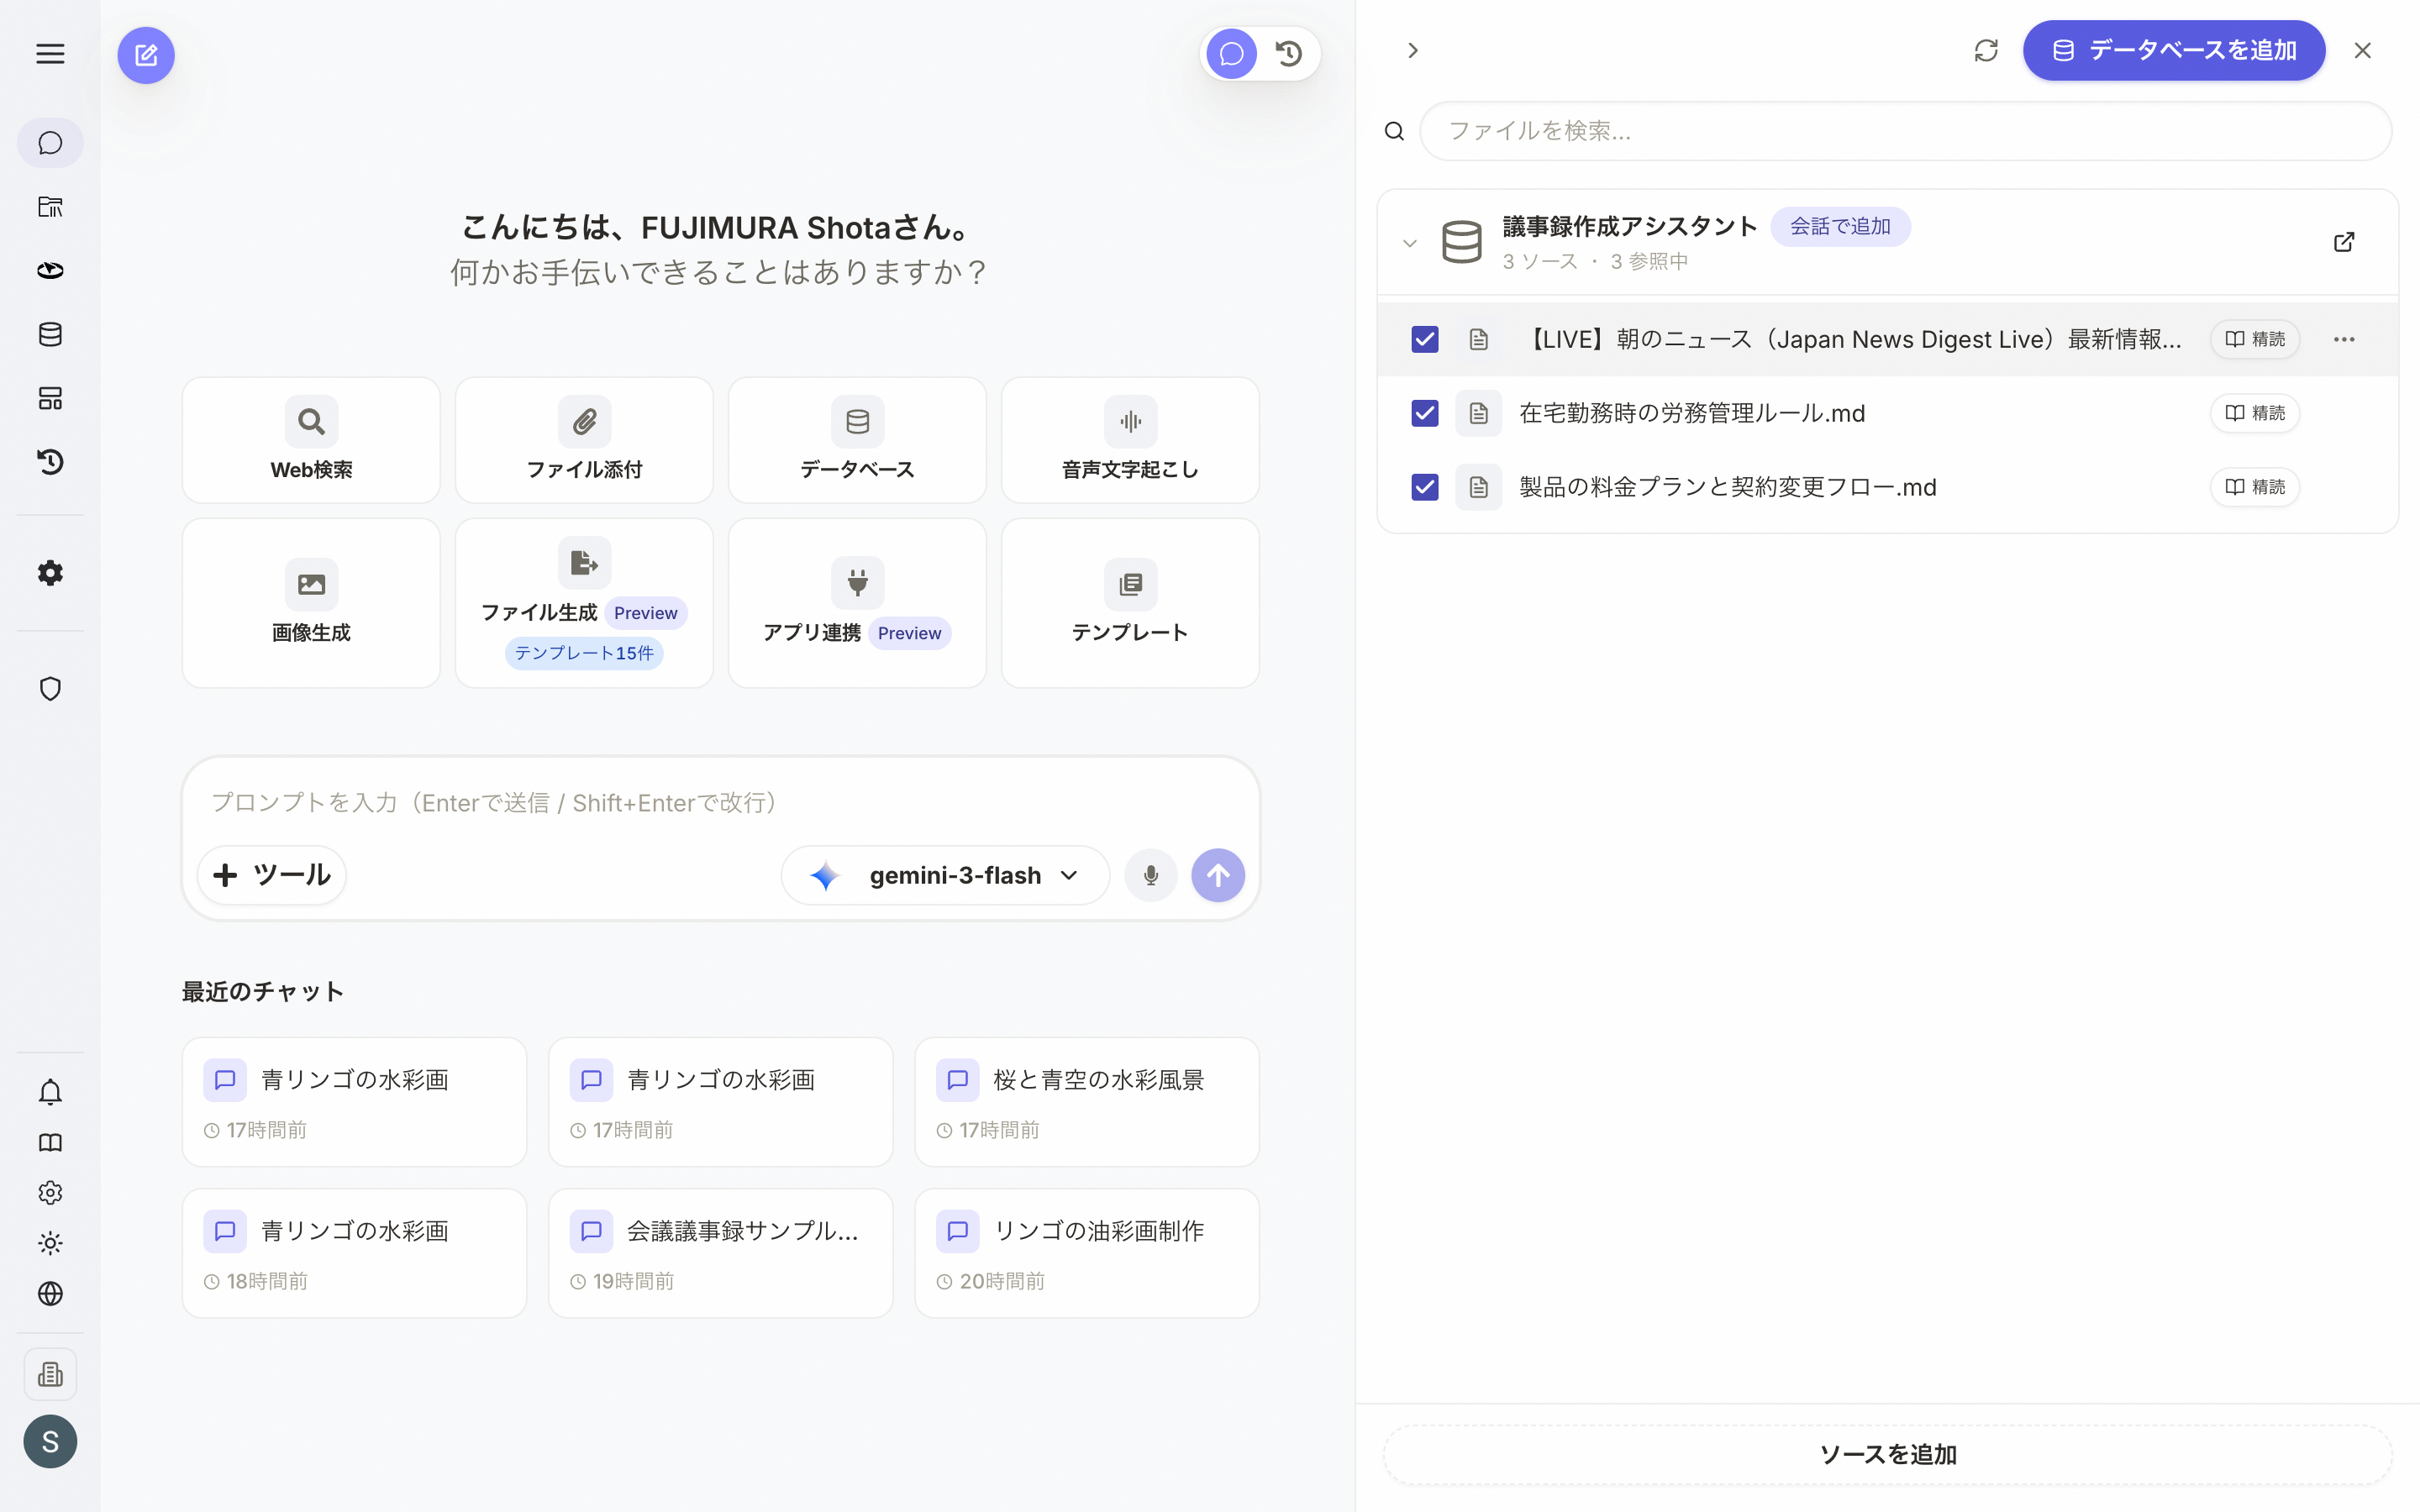Open the recent chat リンゴの油彩画制作
Viewport: 2420px width, 1512px height.
click(x=1087, y=1253)
